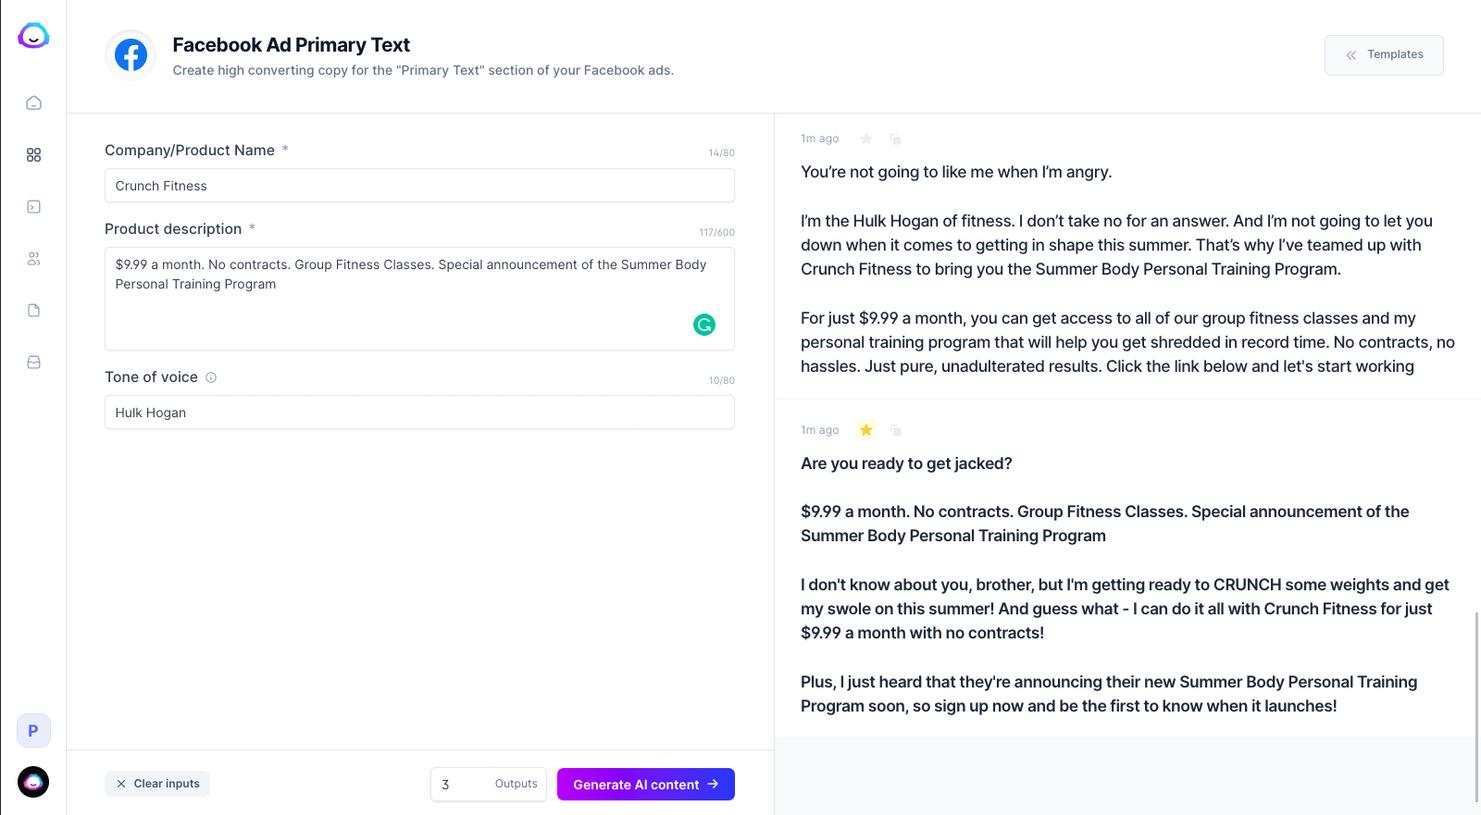1481x815 pixels.
Task: Open the templates grid icon in the sidebar
Action: coord(33,154)
